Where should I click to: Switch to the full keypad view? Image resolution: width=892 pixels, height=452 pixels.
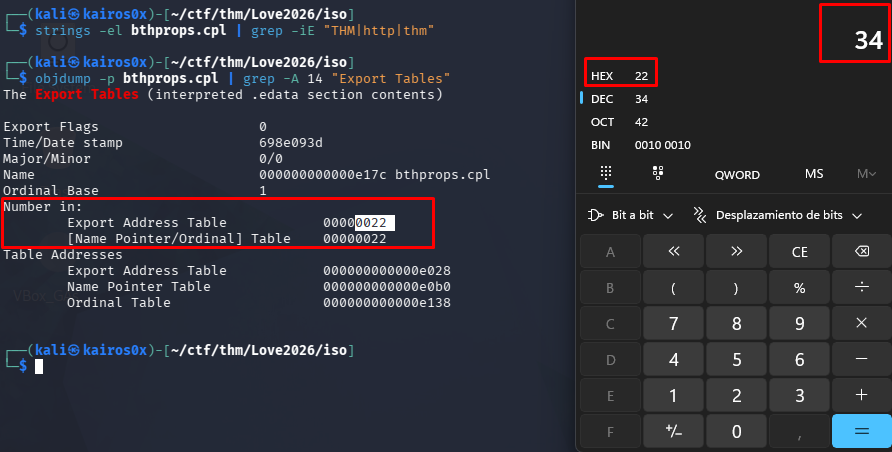[606, 174]
